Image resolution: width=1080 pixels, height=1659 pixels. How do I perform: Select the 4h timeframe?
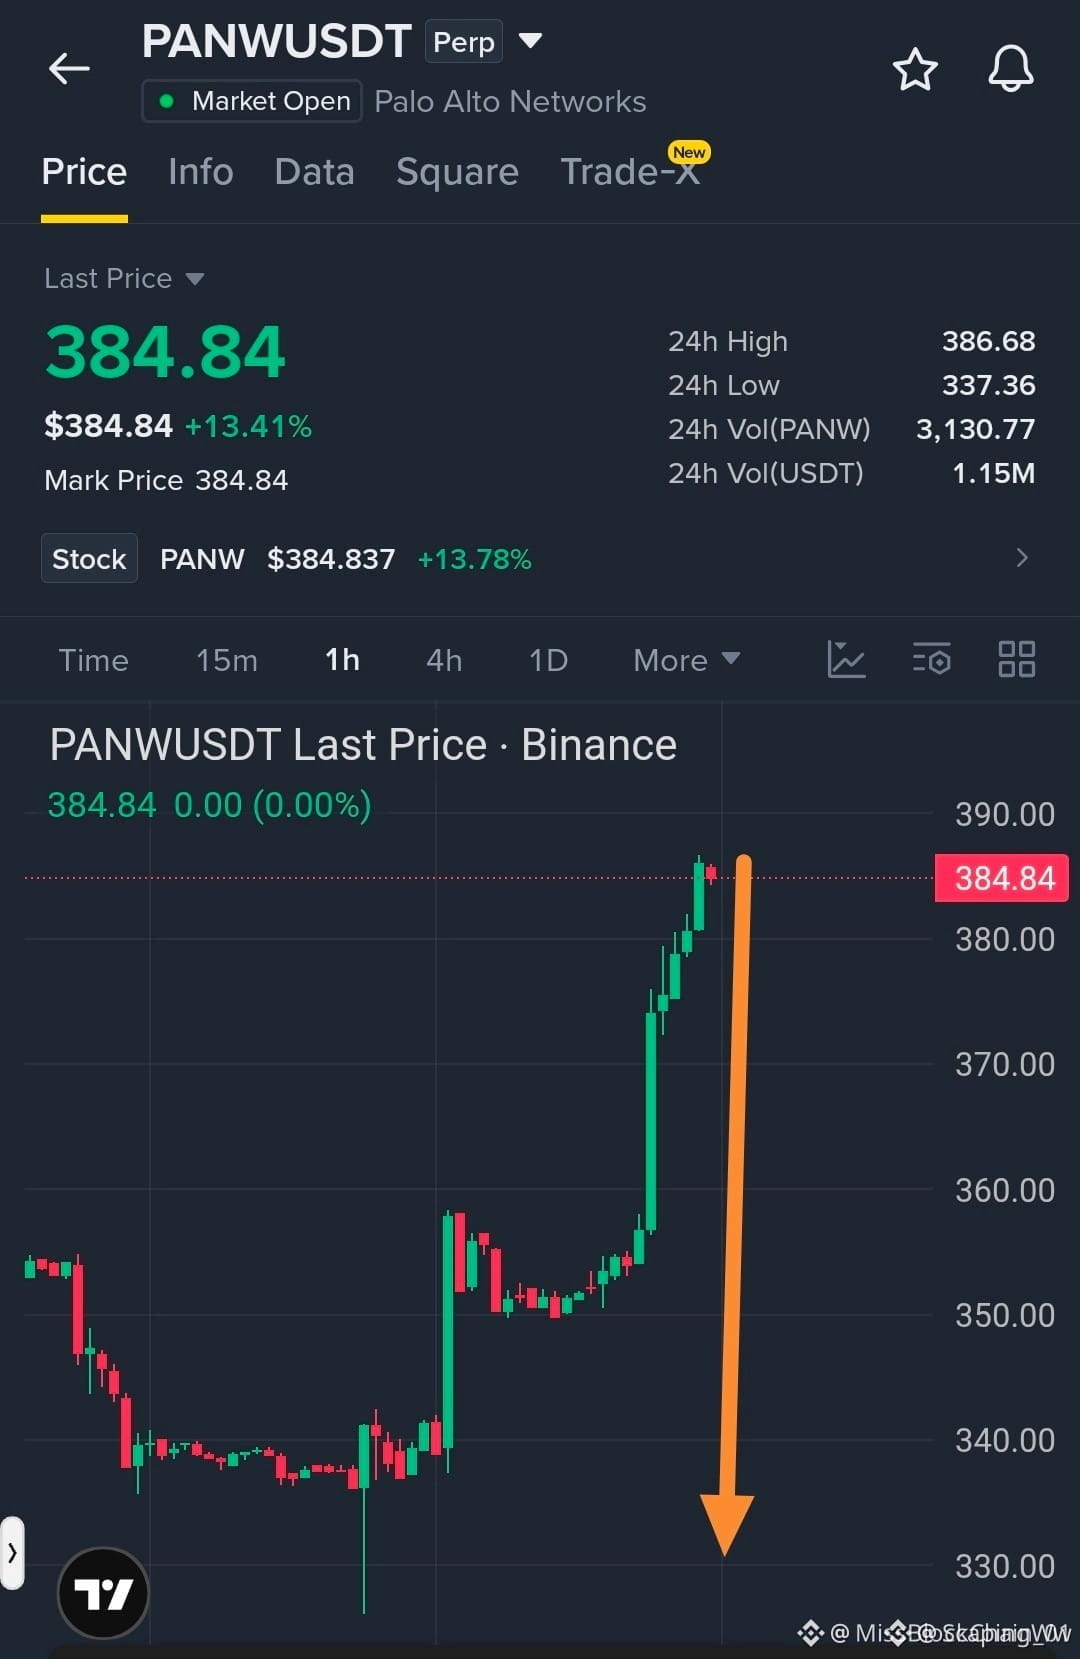pos(444,660)
